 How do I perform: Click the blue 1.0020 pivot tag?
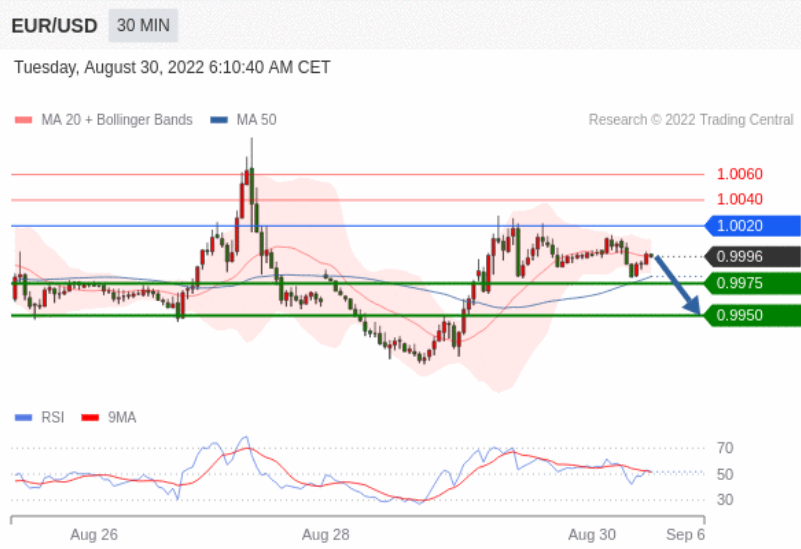click(x=752, y=226)
